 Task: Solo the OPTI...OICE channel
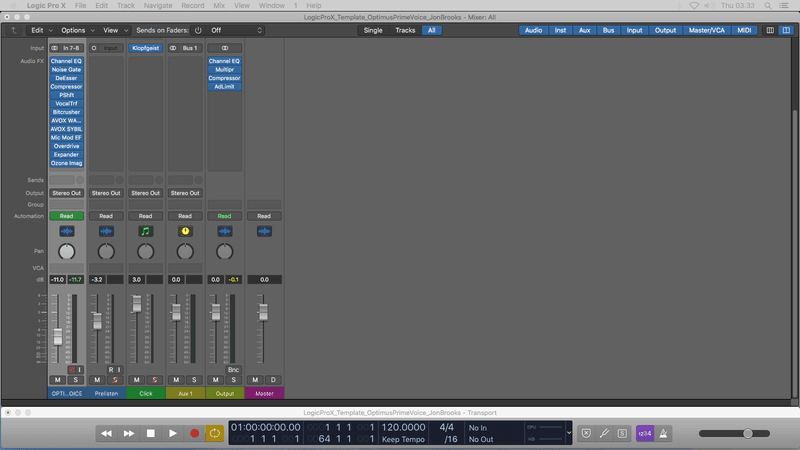pos(76,380)
